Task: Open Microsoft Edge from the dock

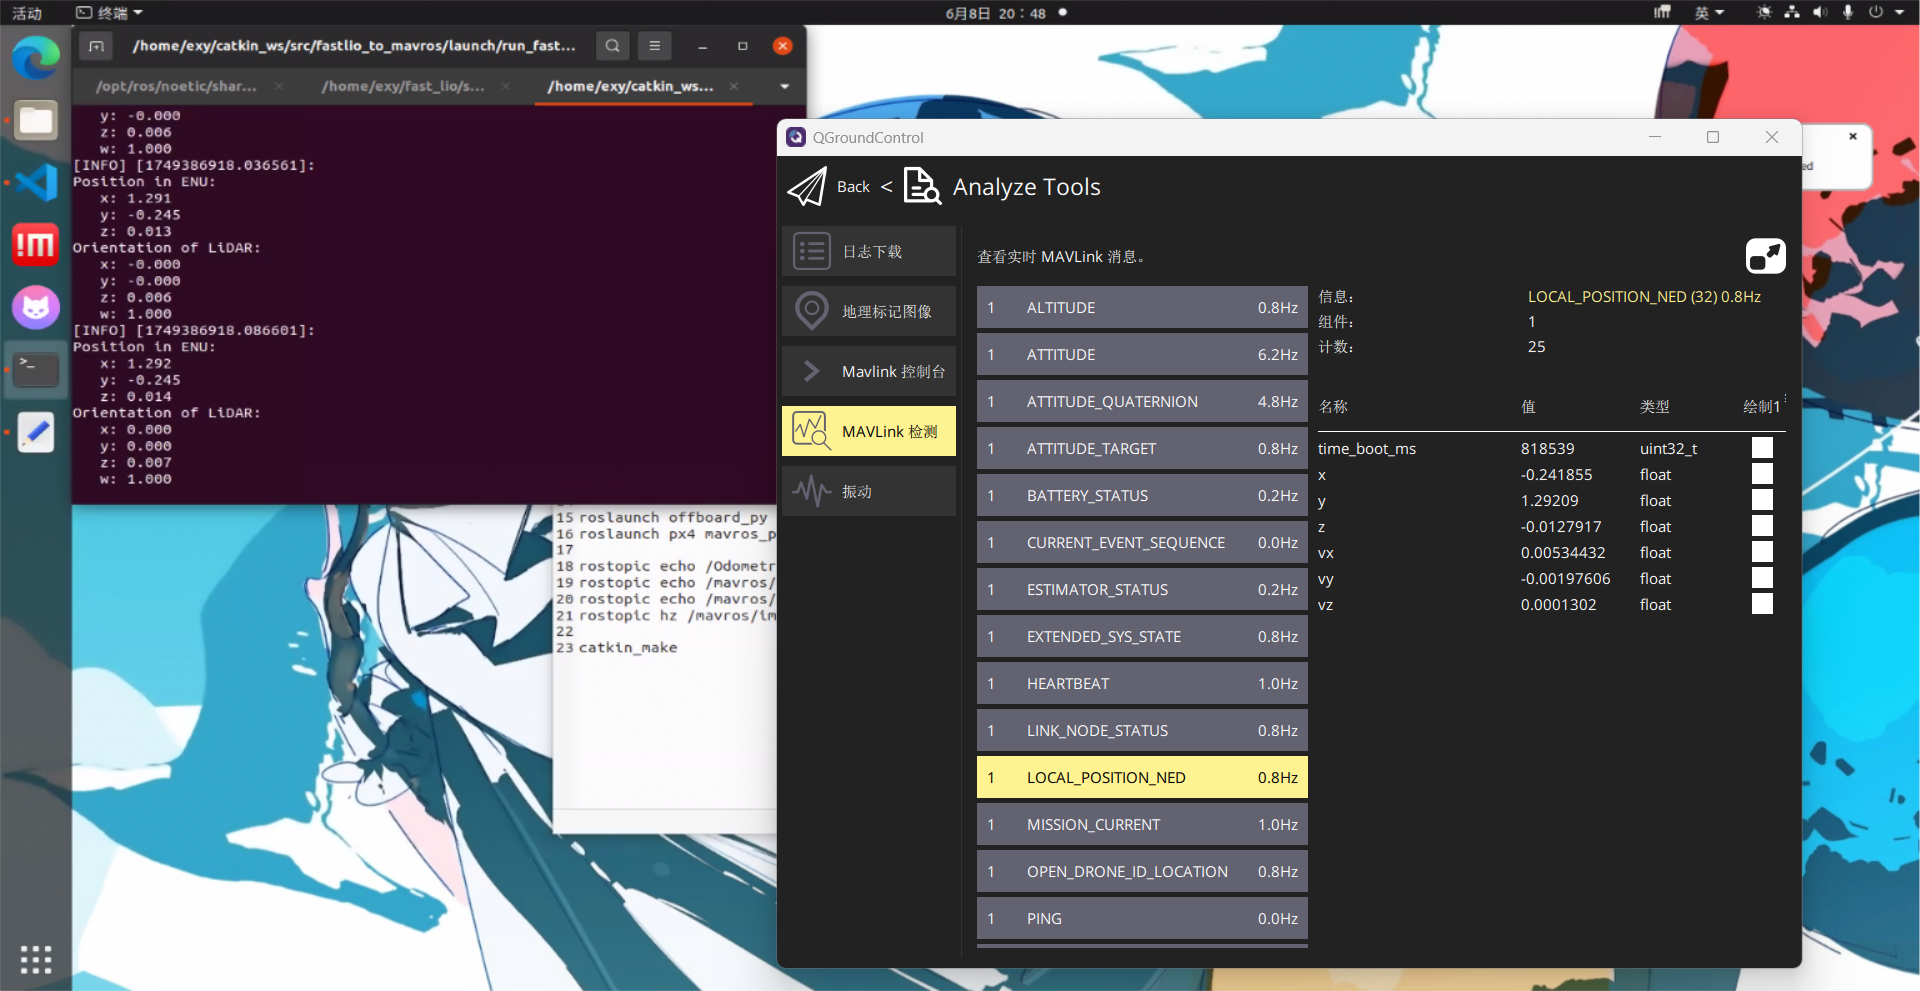Action: click(x=36, y=57)
